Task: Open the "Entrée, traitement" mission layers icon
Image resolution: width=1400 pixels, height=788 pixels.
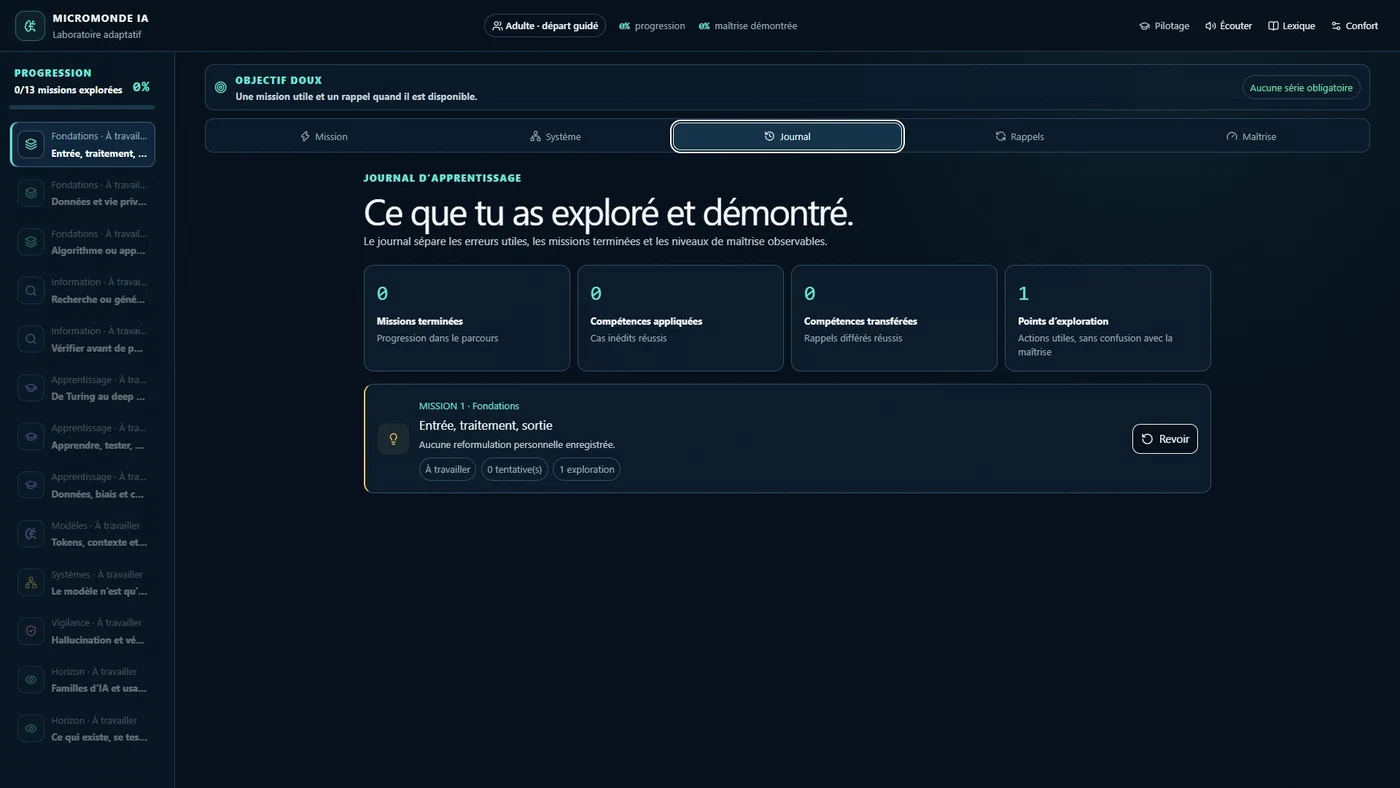Action: point(31,144)
